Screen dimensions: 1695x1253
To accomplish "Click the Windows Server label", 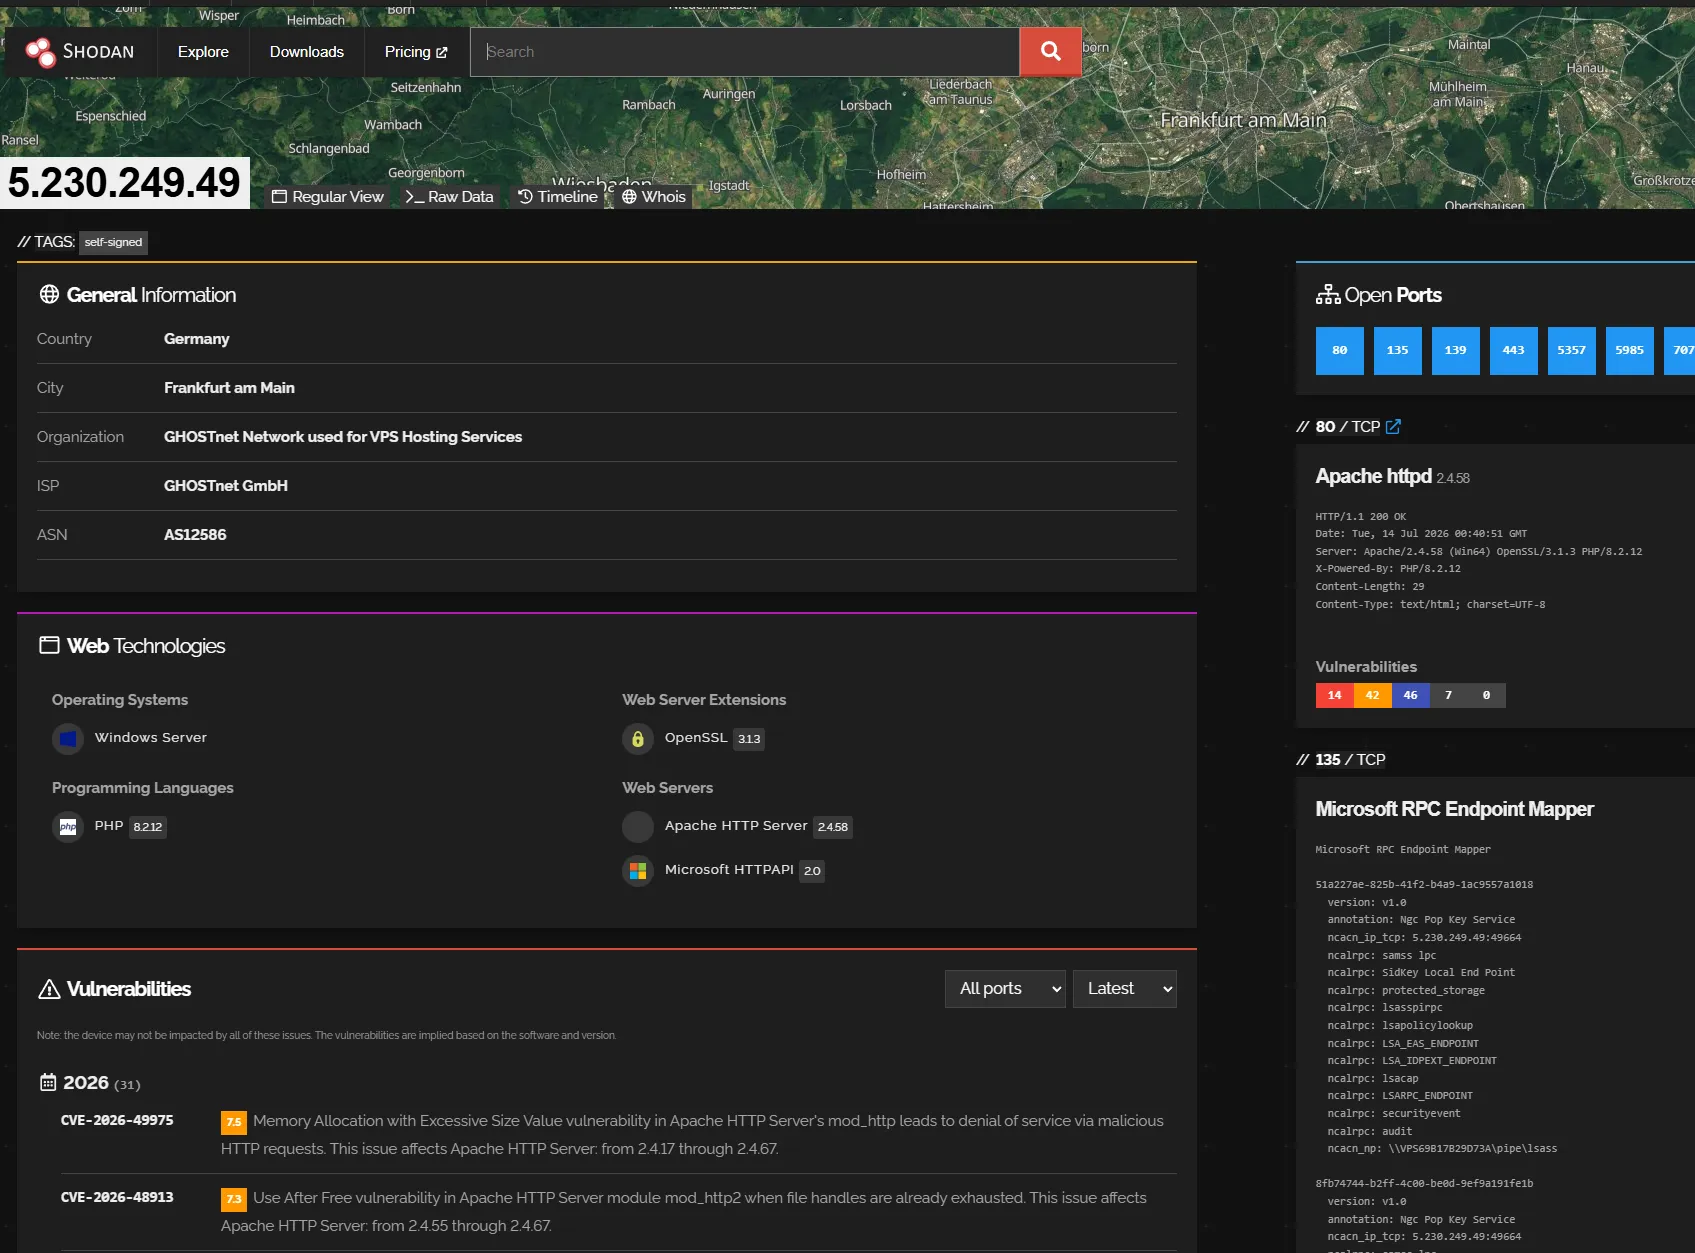I will [151, 738].
